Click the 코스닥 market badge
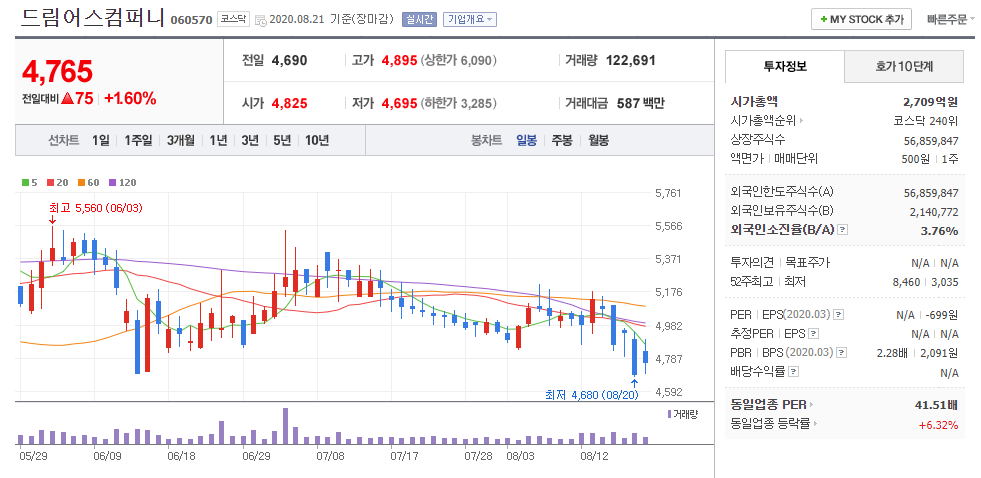Image resolution: width=981 pixels, height=478 pixels. (x=233, y=19)
